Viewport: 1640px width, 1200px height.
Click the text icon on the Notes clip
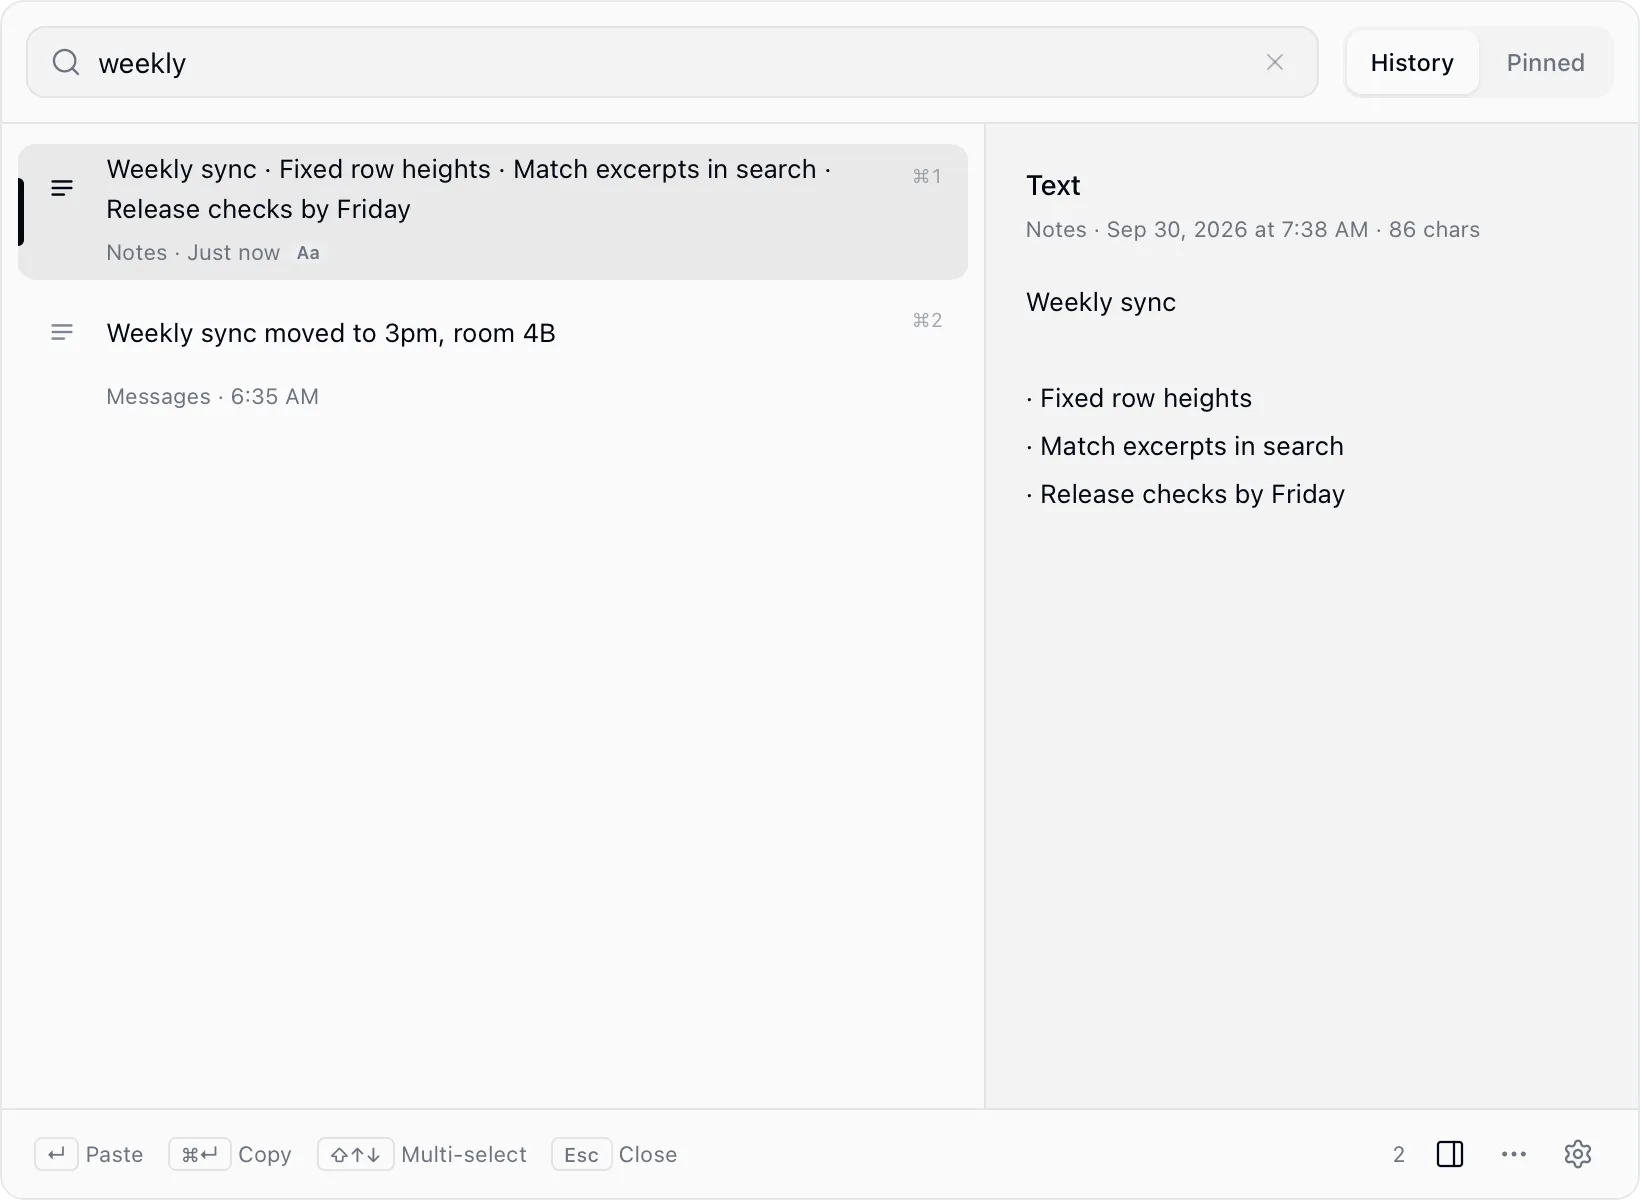(62, 188)
